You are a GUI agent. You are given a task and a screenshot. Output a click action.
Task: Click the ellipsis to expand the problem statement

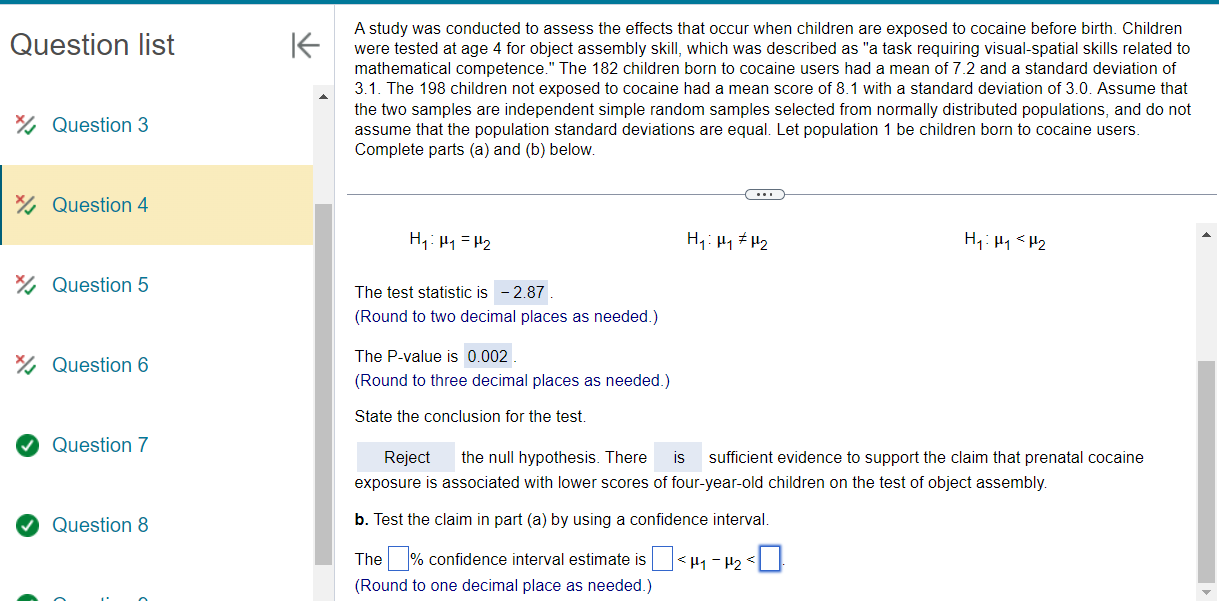click(x=764, y=193)
